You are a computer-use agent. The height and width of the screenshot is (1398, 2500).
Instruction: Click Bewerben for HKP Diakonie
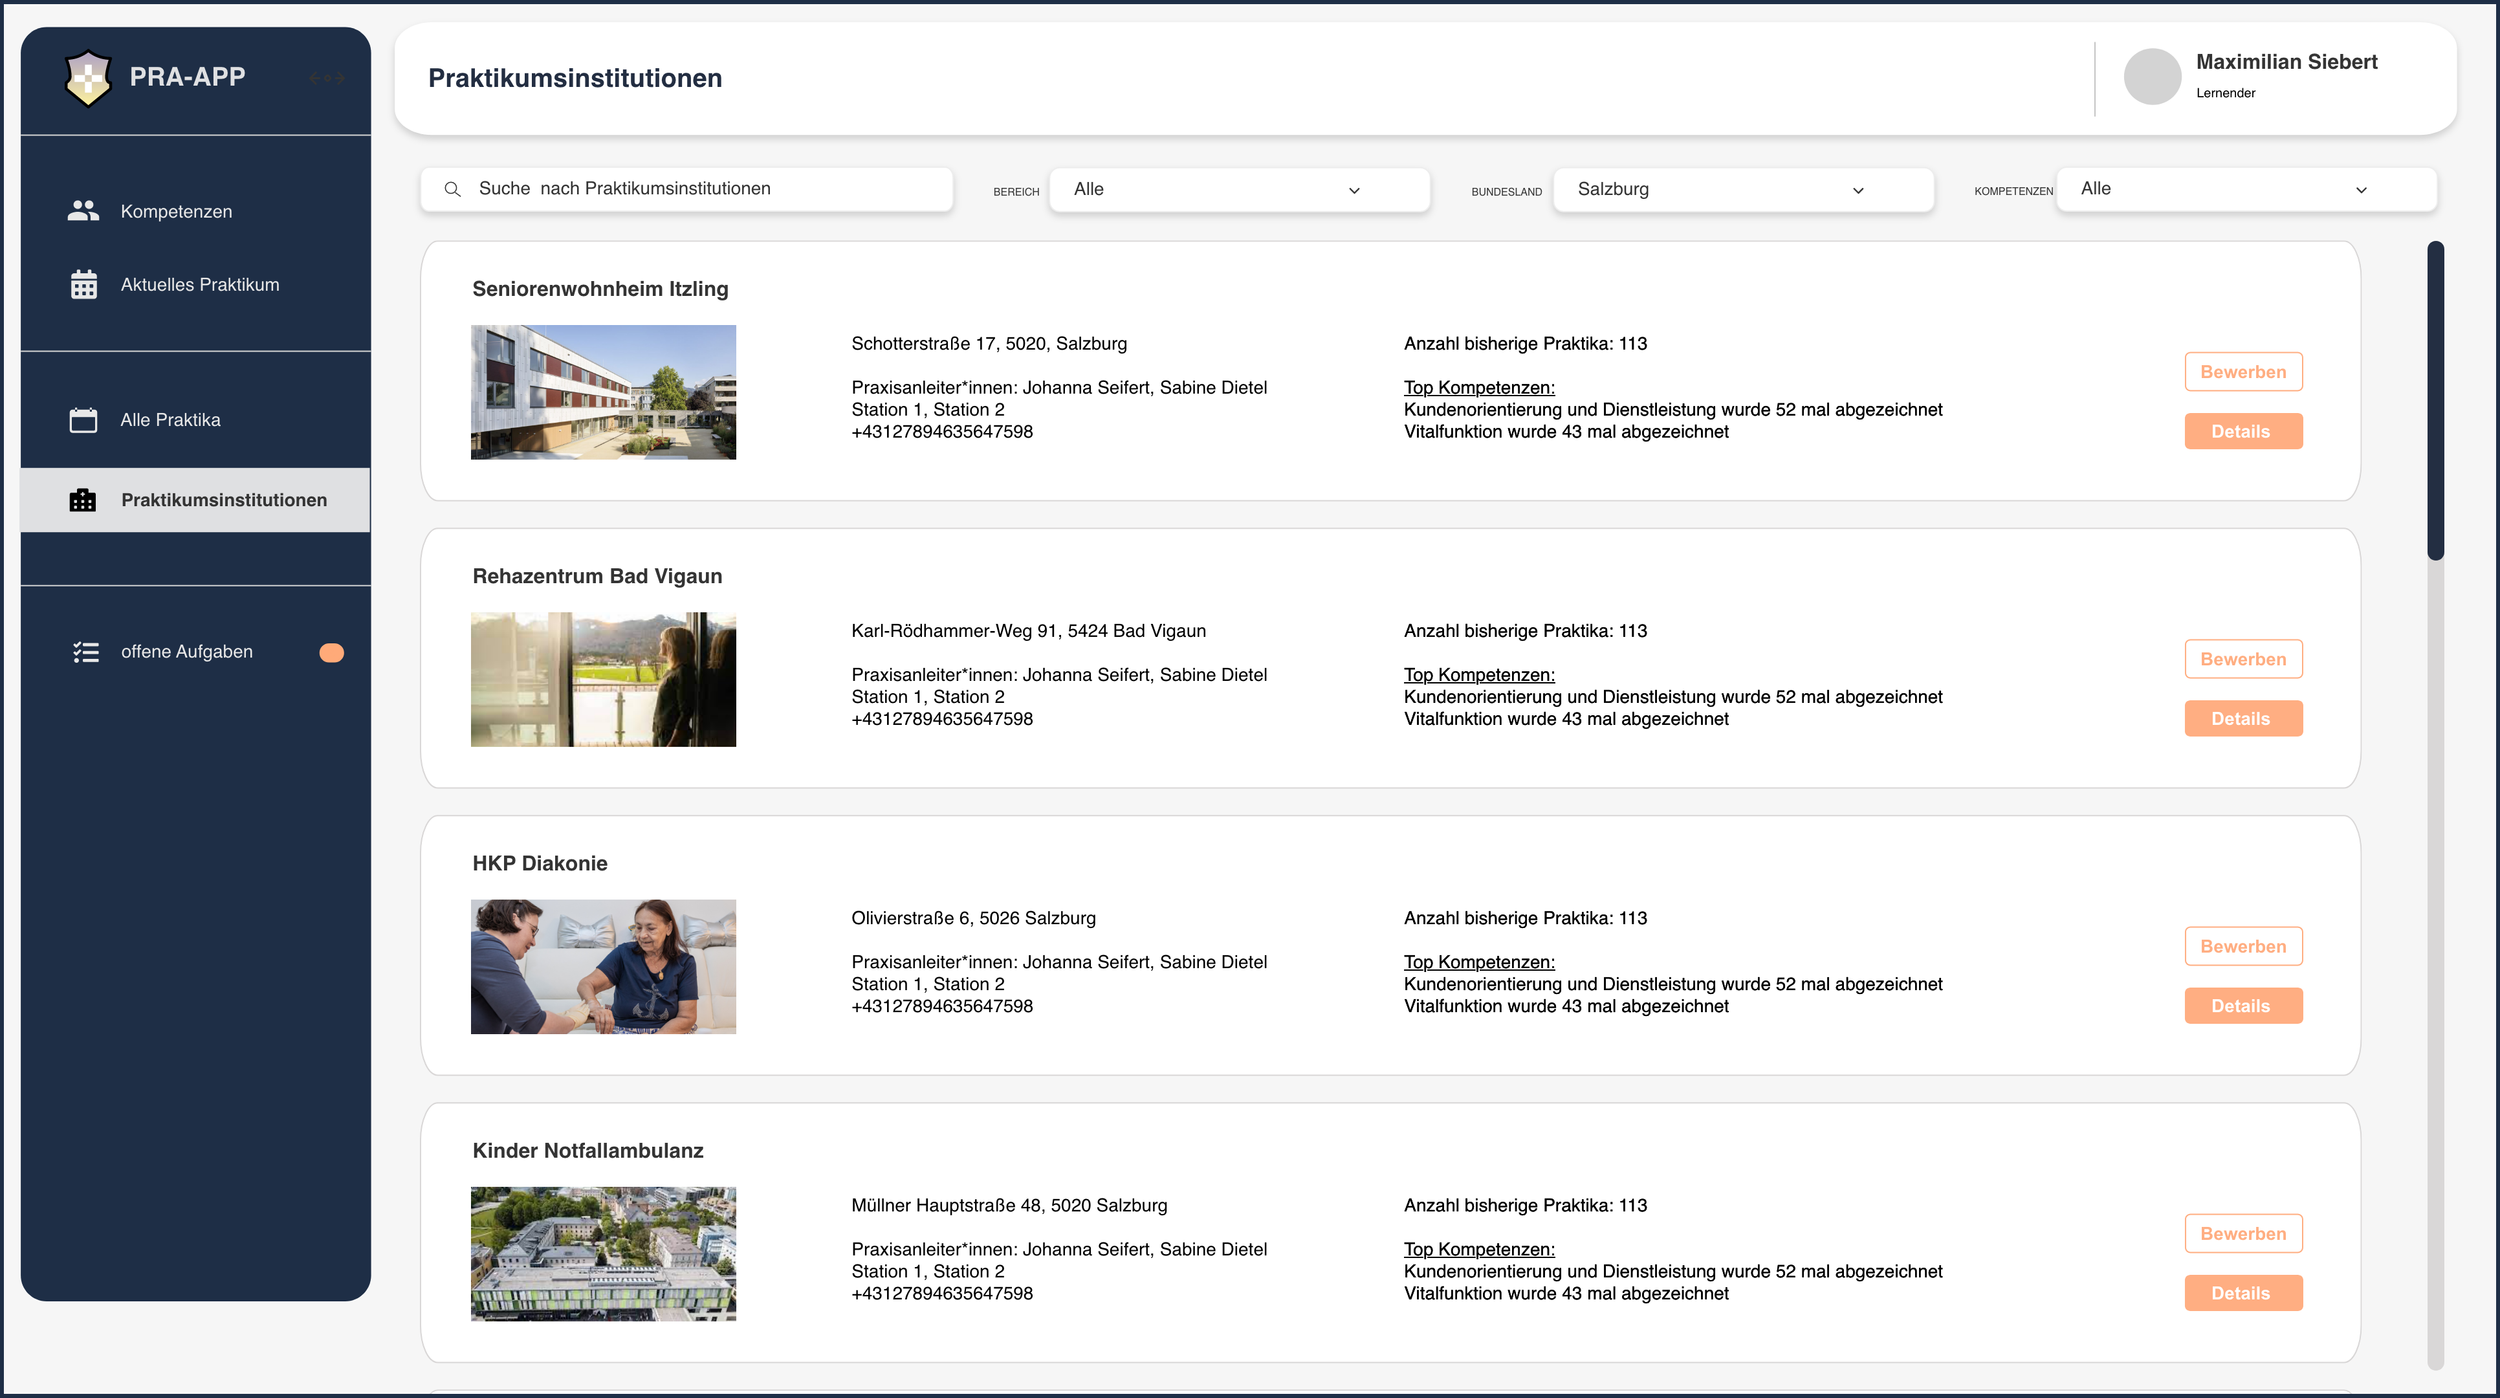(2243, 946)
